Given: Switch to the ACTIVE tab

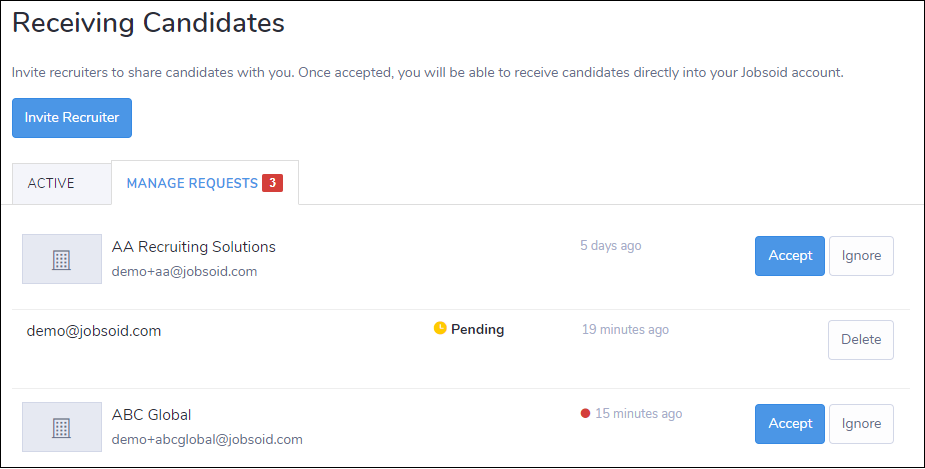Looking at the screenshot, I should tap(51, 184).
